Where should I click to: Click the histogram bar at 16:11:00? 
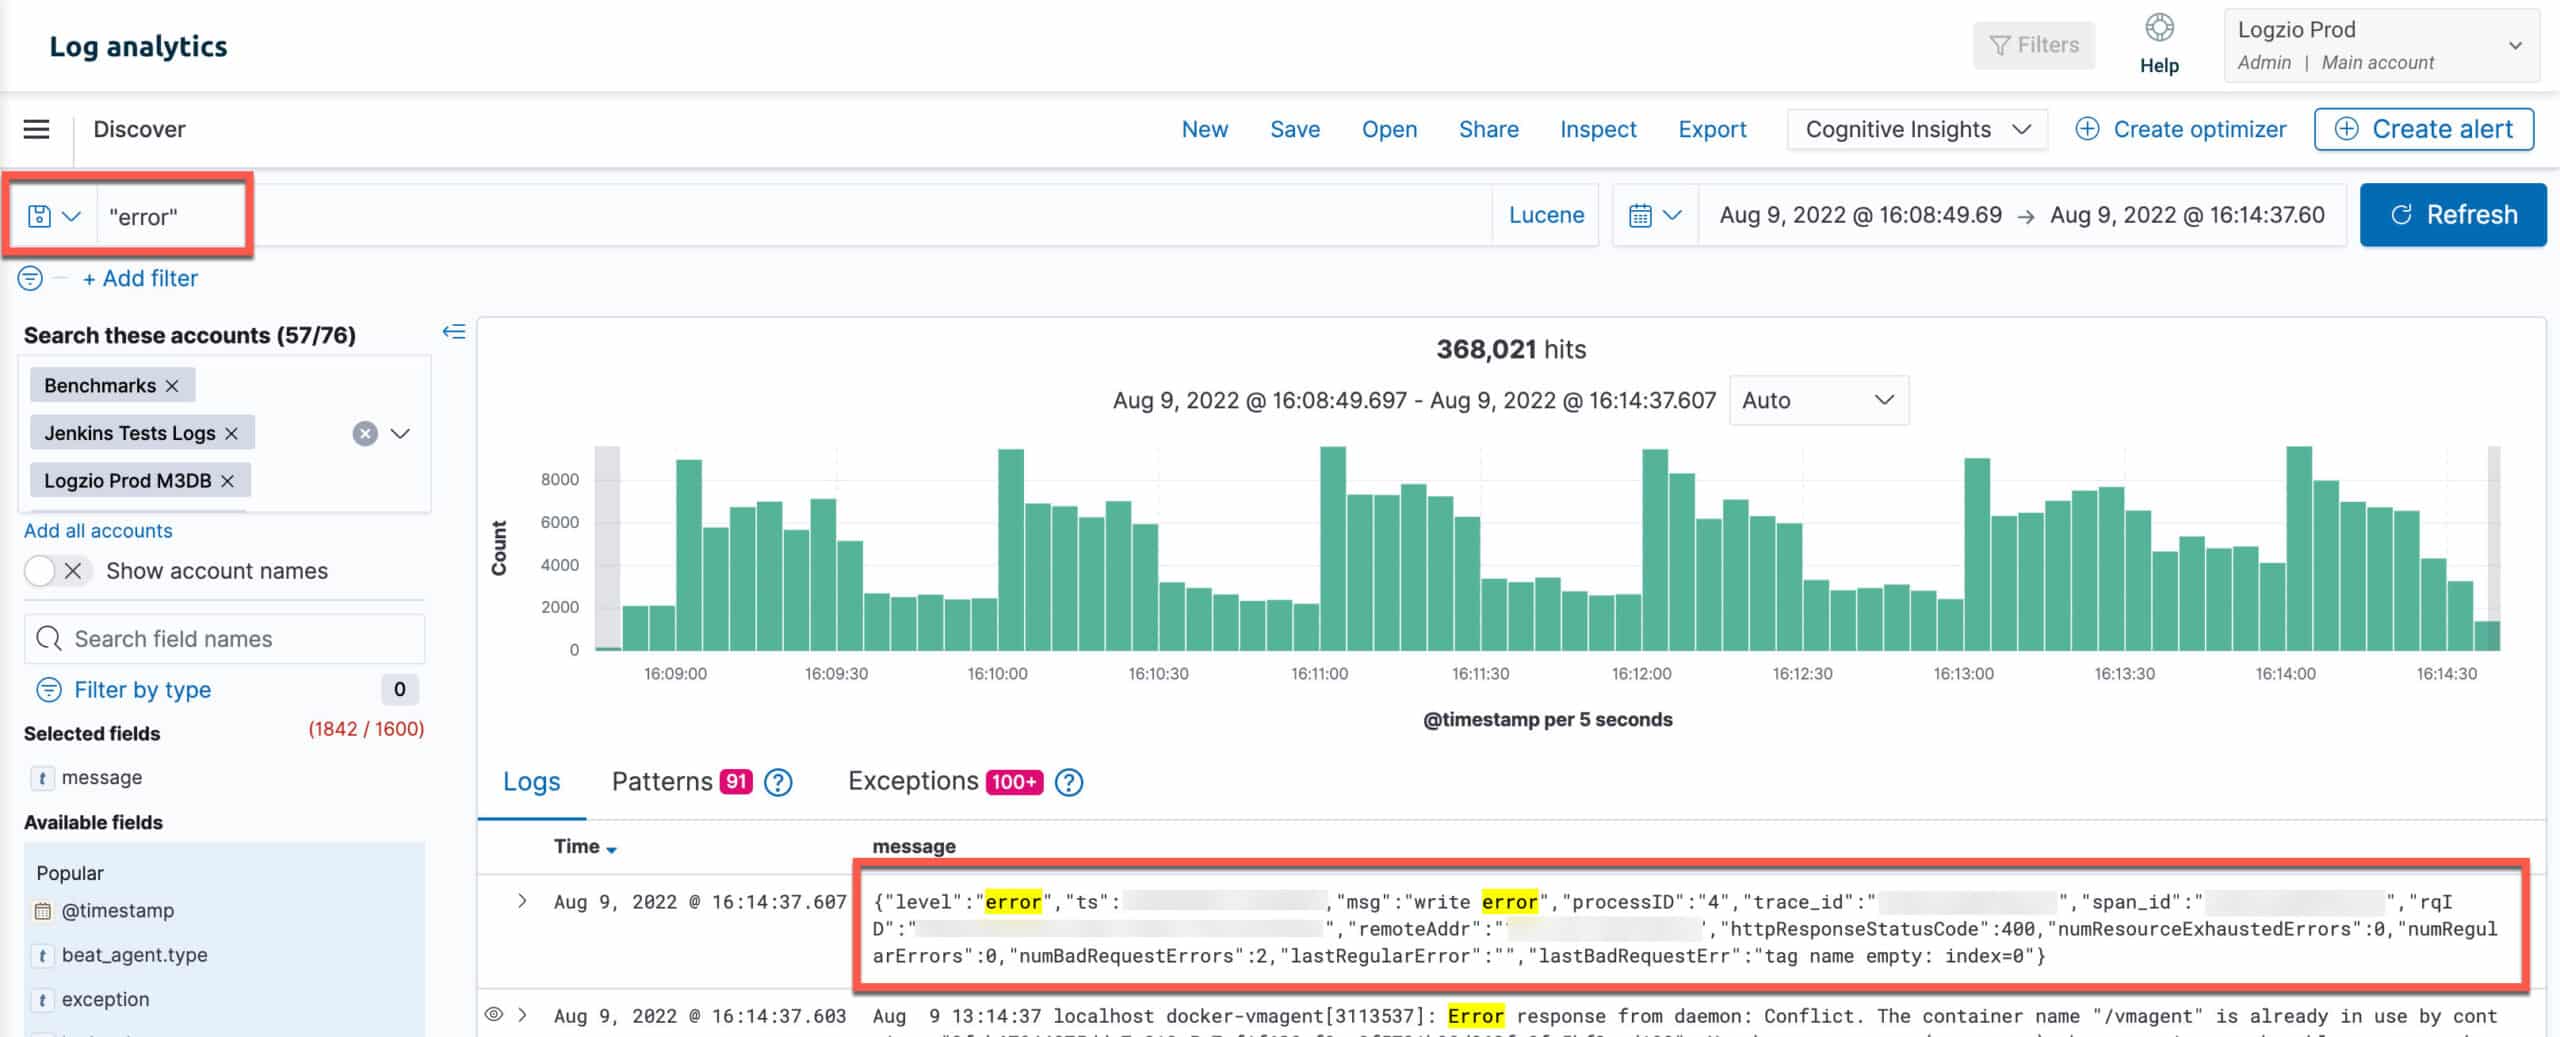[x=1332, y=548]
